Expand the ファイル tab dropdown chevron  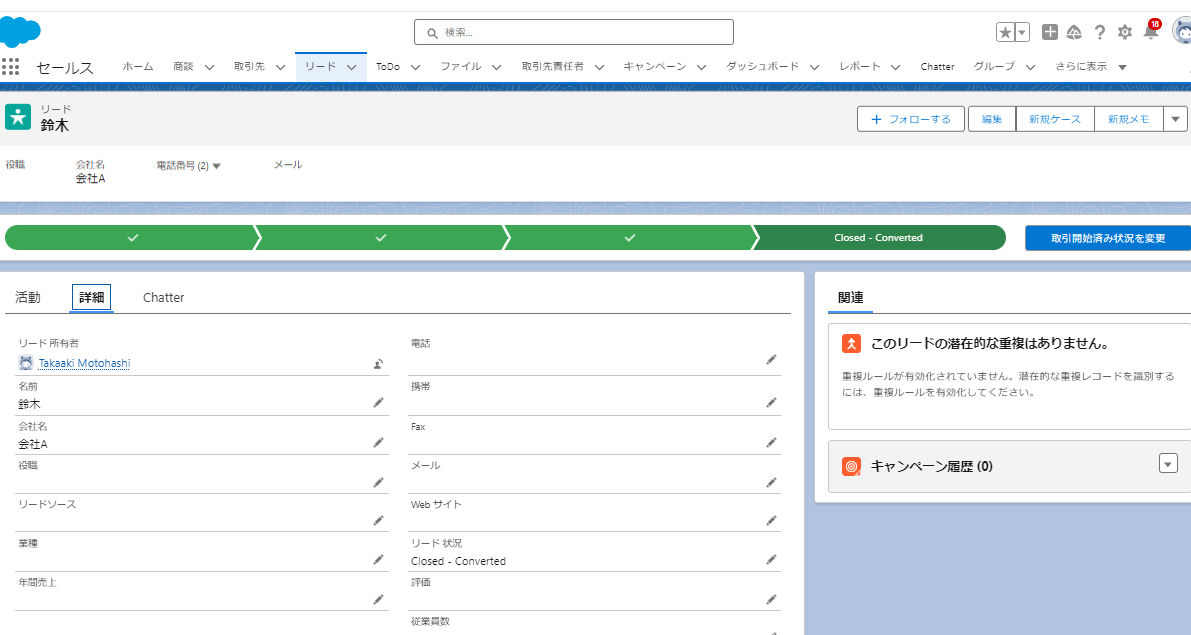(x=497, y=67)
